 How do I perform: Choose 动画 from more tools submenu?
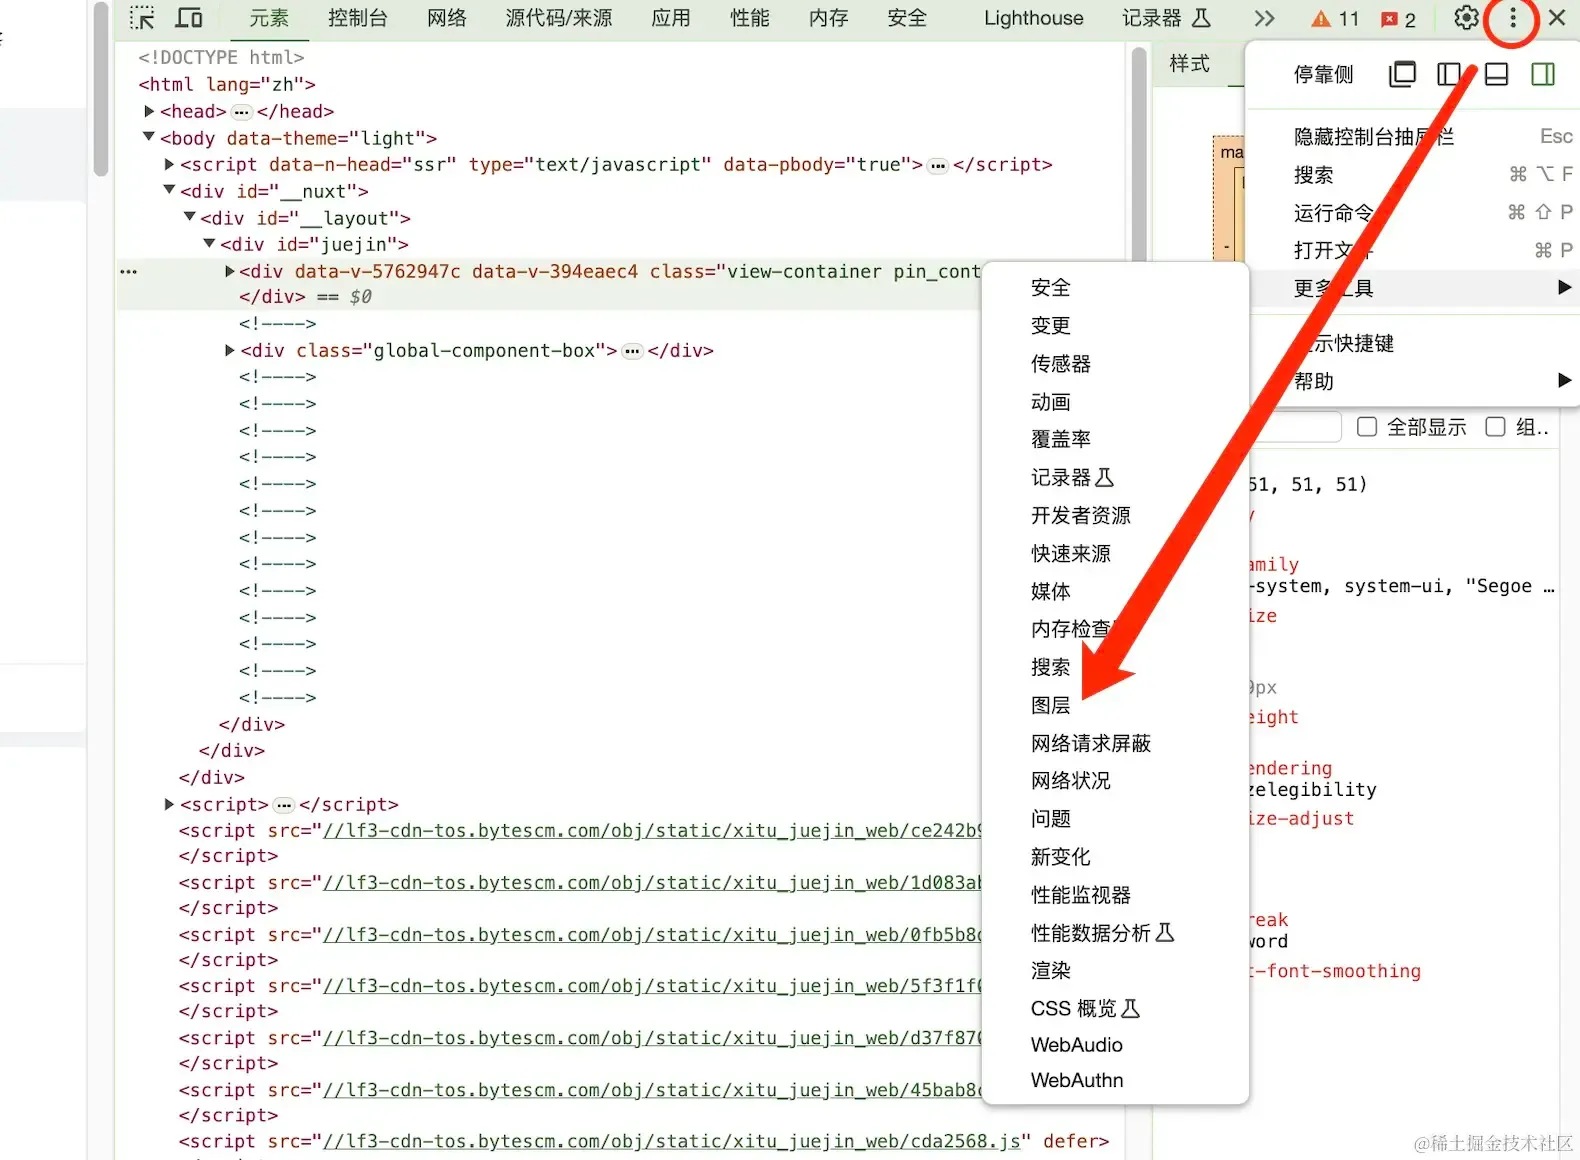[1115, 402]
